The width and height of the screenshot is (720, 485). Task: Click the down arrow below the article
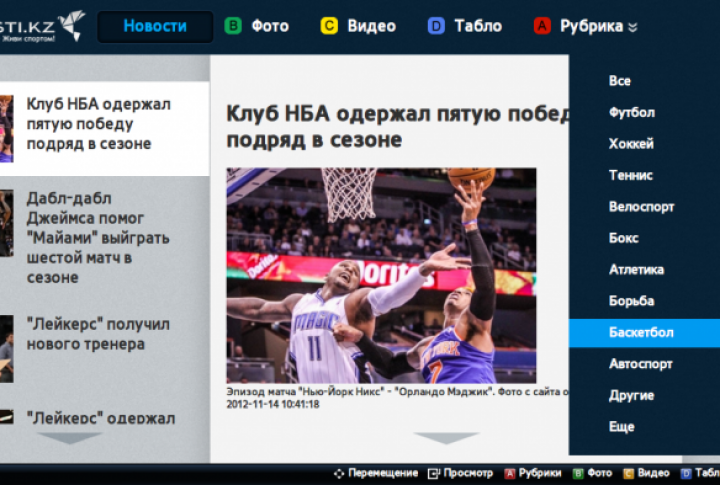pos(446,438)
